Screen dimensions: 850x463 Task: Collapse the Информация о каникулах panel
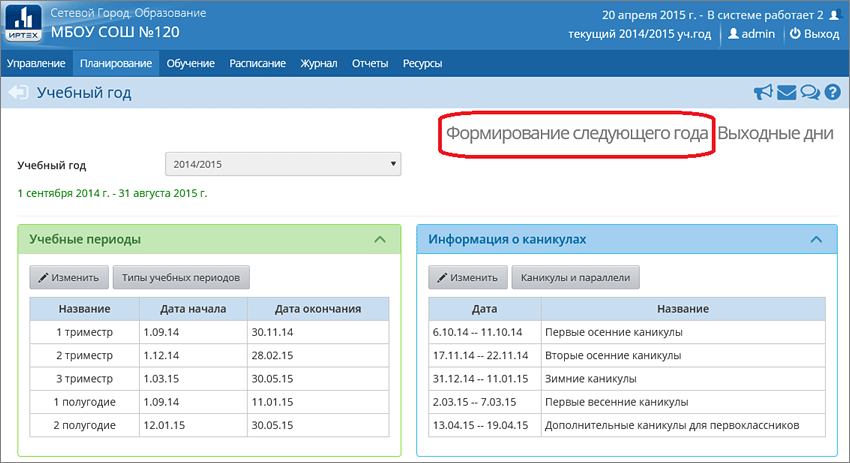pos(815,240)
